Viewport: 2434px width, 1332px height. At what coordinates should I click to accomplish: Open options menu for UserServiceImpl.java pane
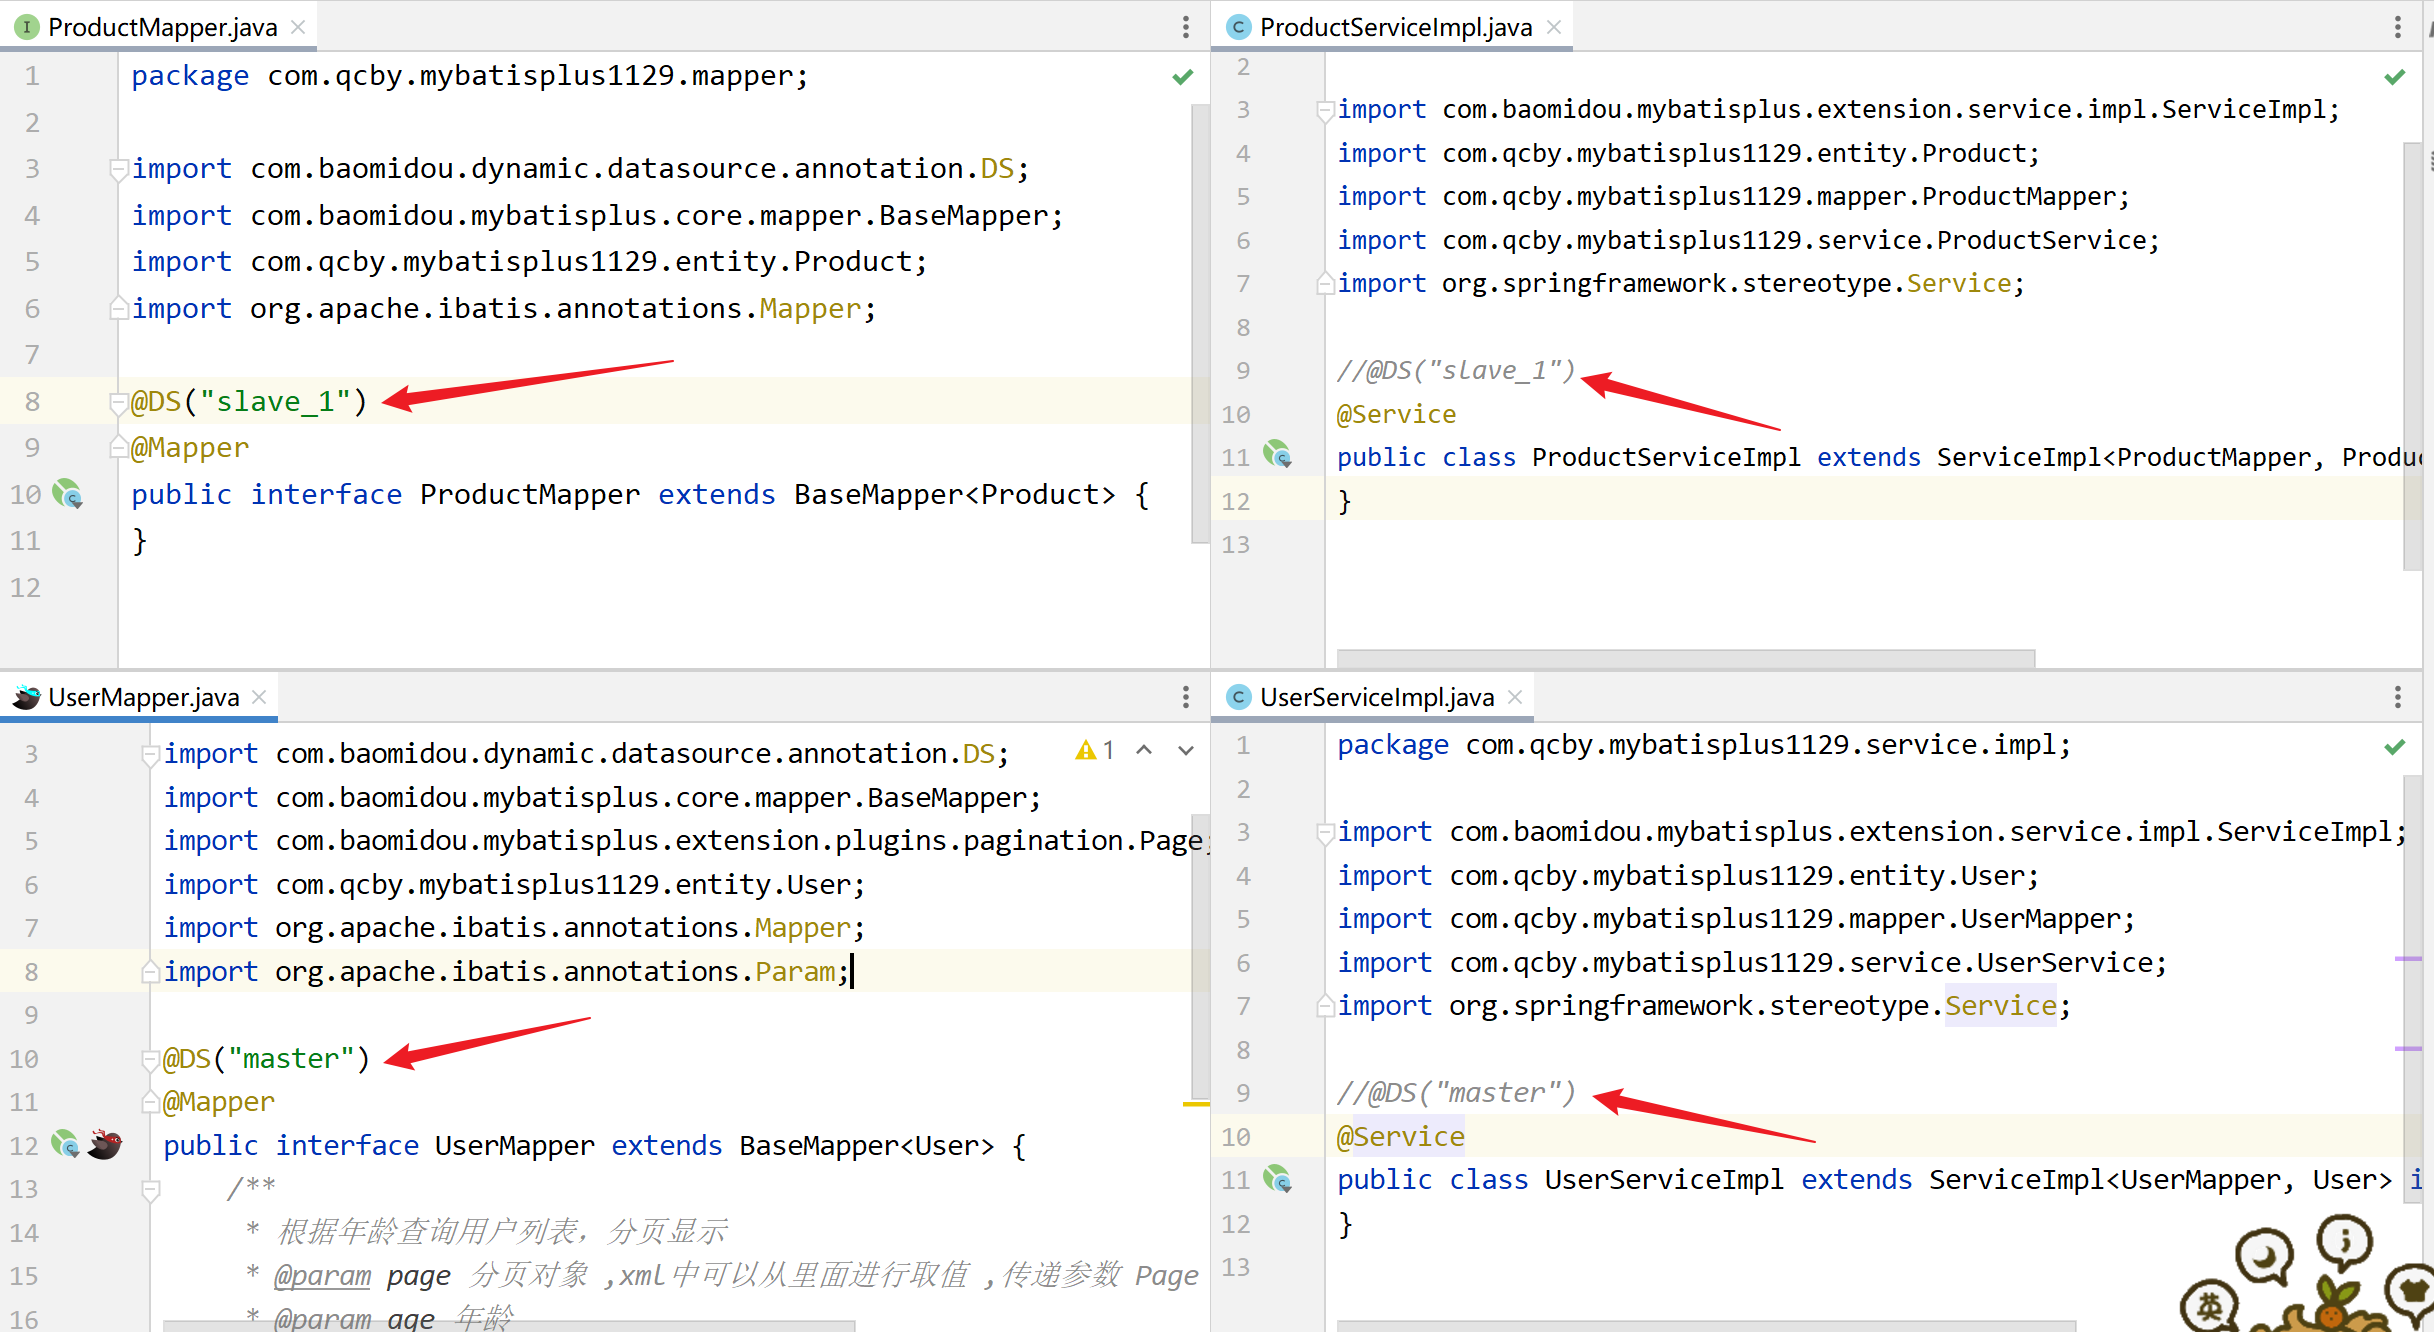click(2397, 697)
